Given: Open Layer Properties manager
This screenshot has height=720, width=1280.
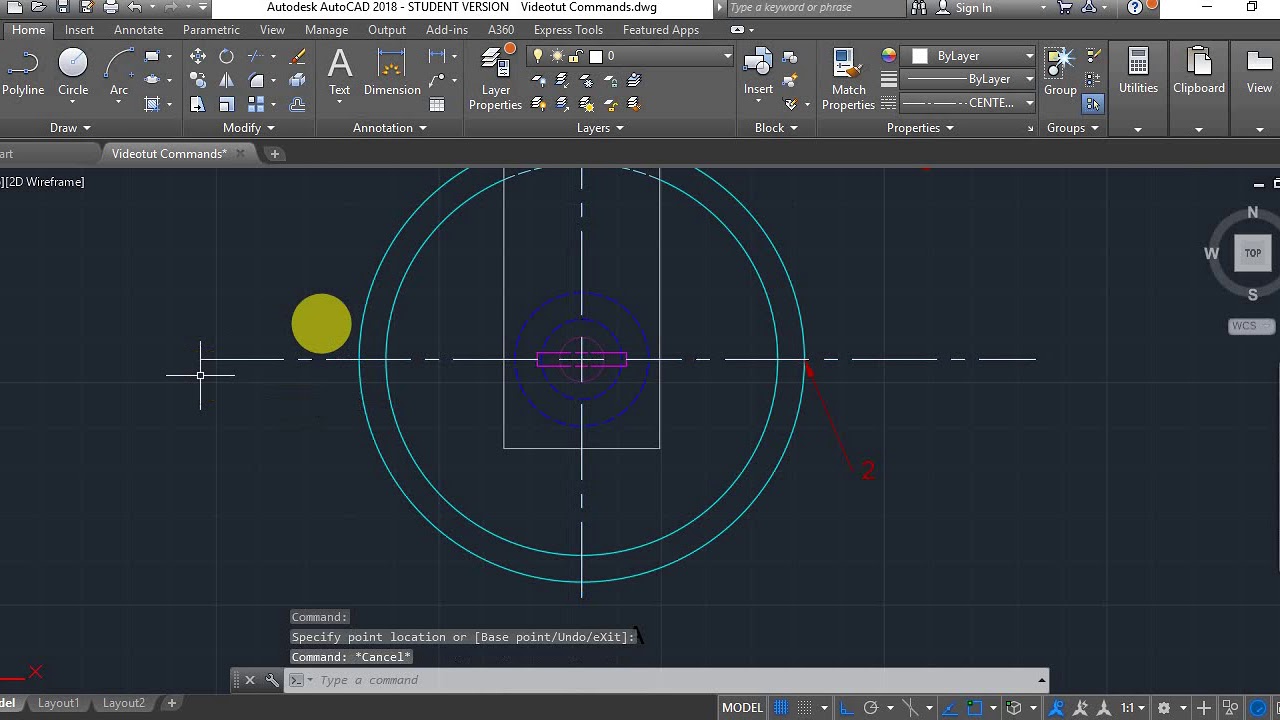Looking at the screenshot, I should pyautogui.click(x=496, y=78).
